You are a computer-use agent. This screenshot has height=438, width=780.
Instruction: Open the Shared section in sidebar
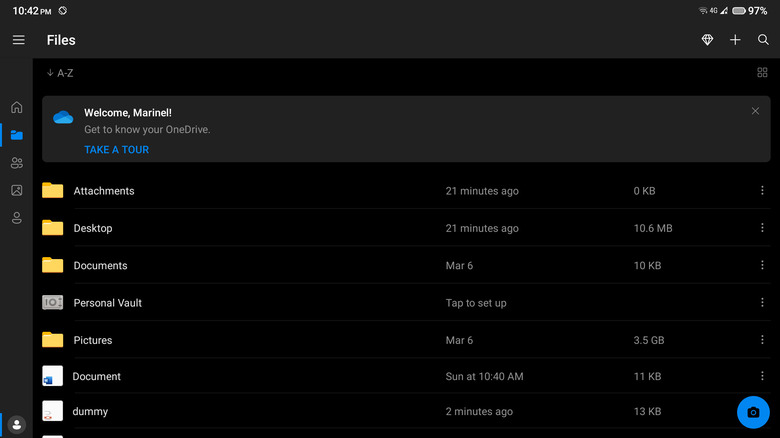(16, 163)
